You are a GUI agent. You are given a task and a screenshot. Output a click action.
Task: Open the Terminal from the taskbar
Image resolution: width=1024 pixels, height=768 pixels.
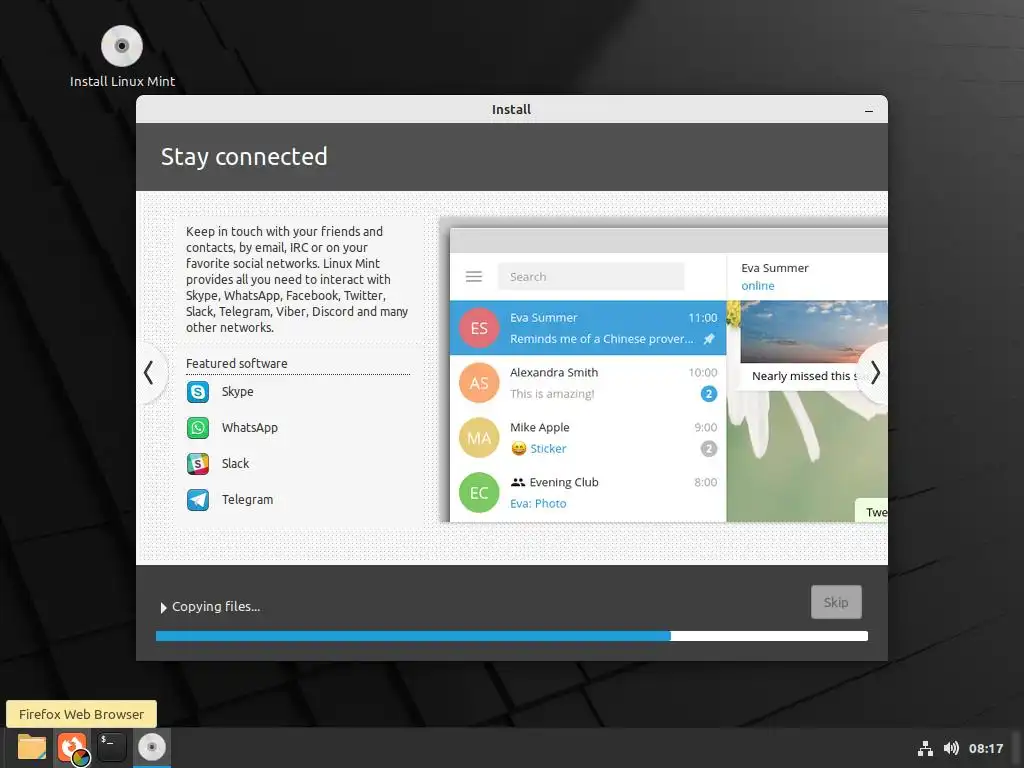(x=112, y=747)
